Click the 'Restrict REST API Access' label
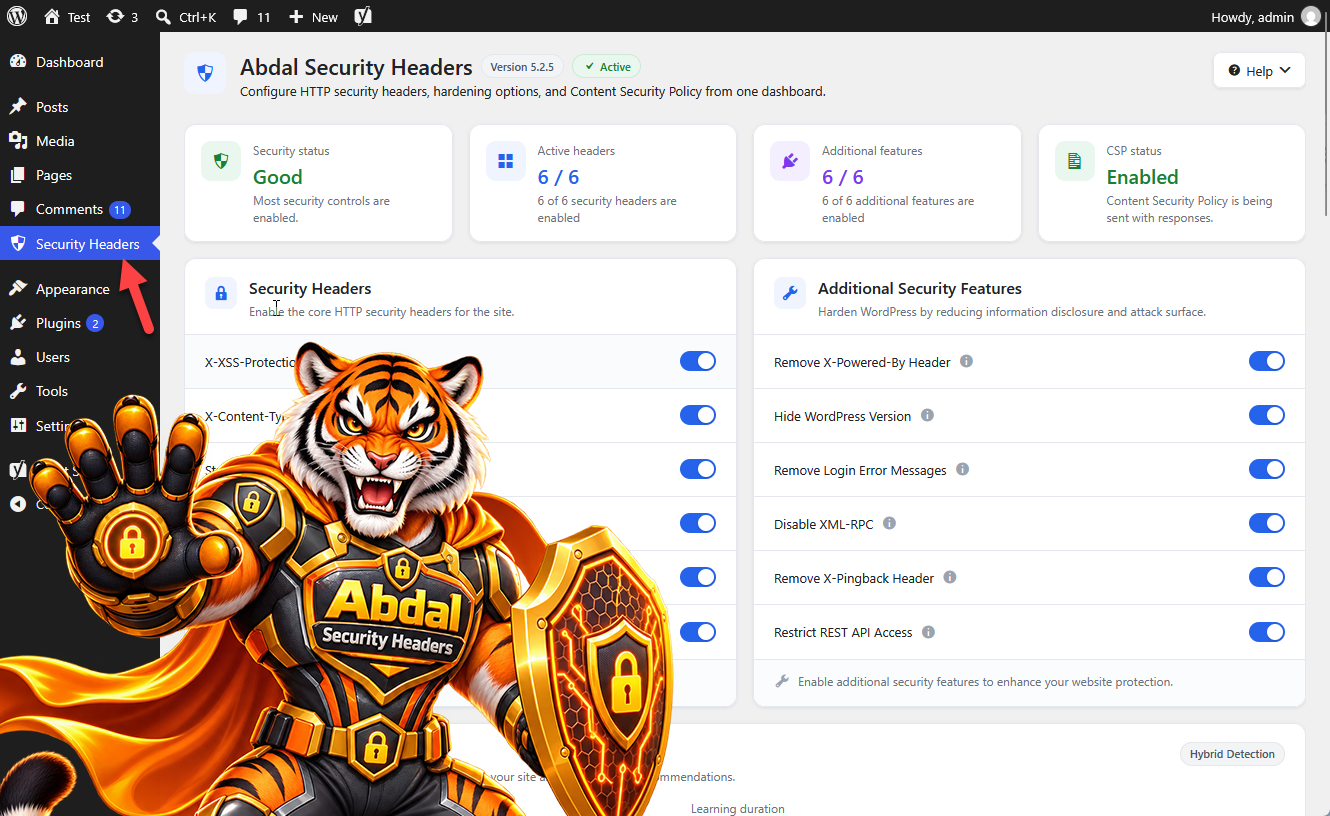 (x=843, y=632)
